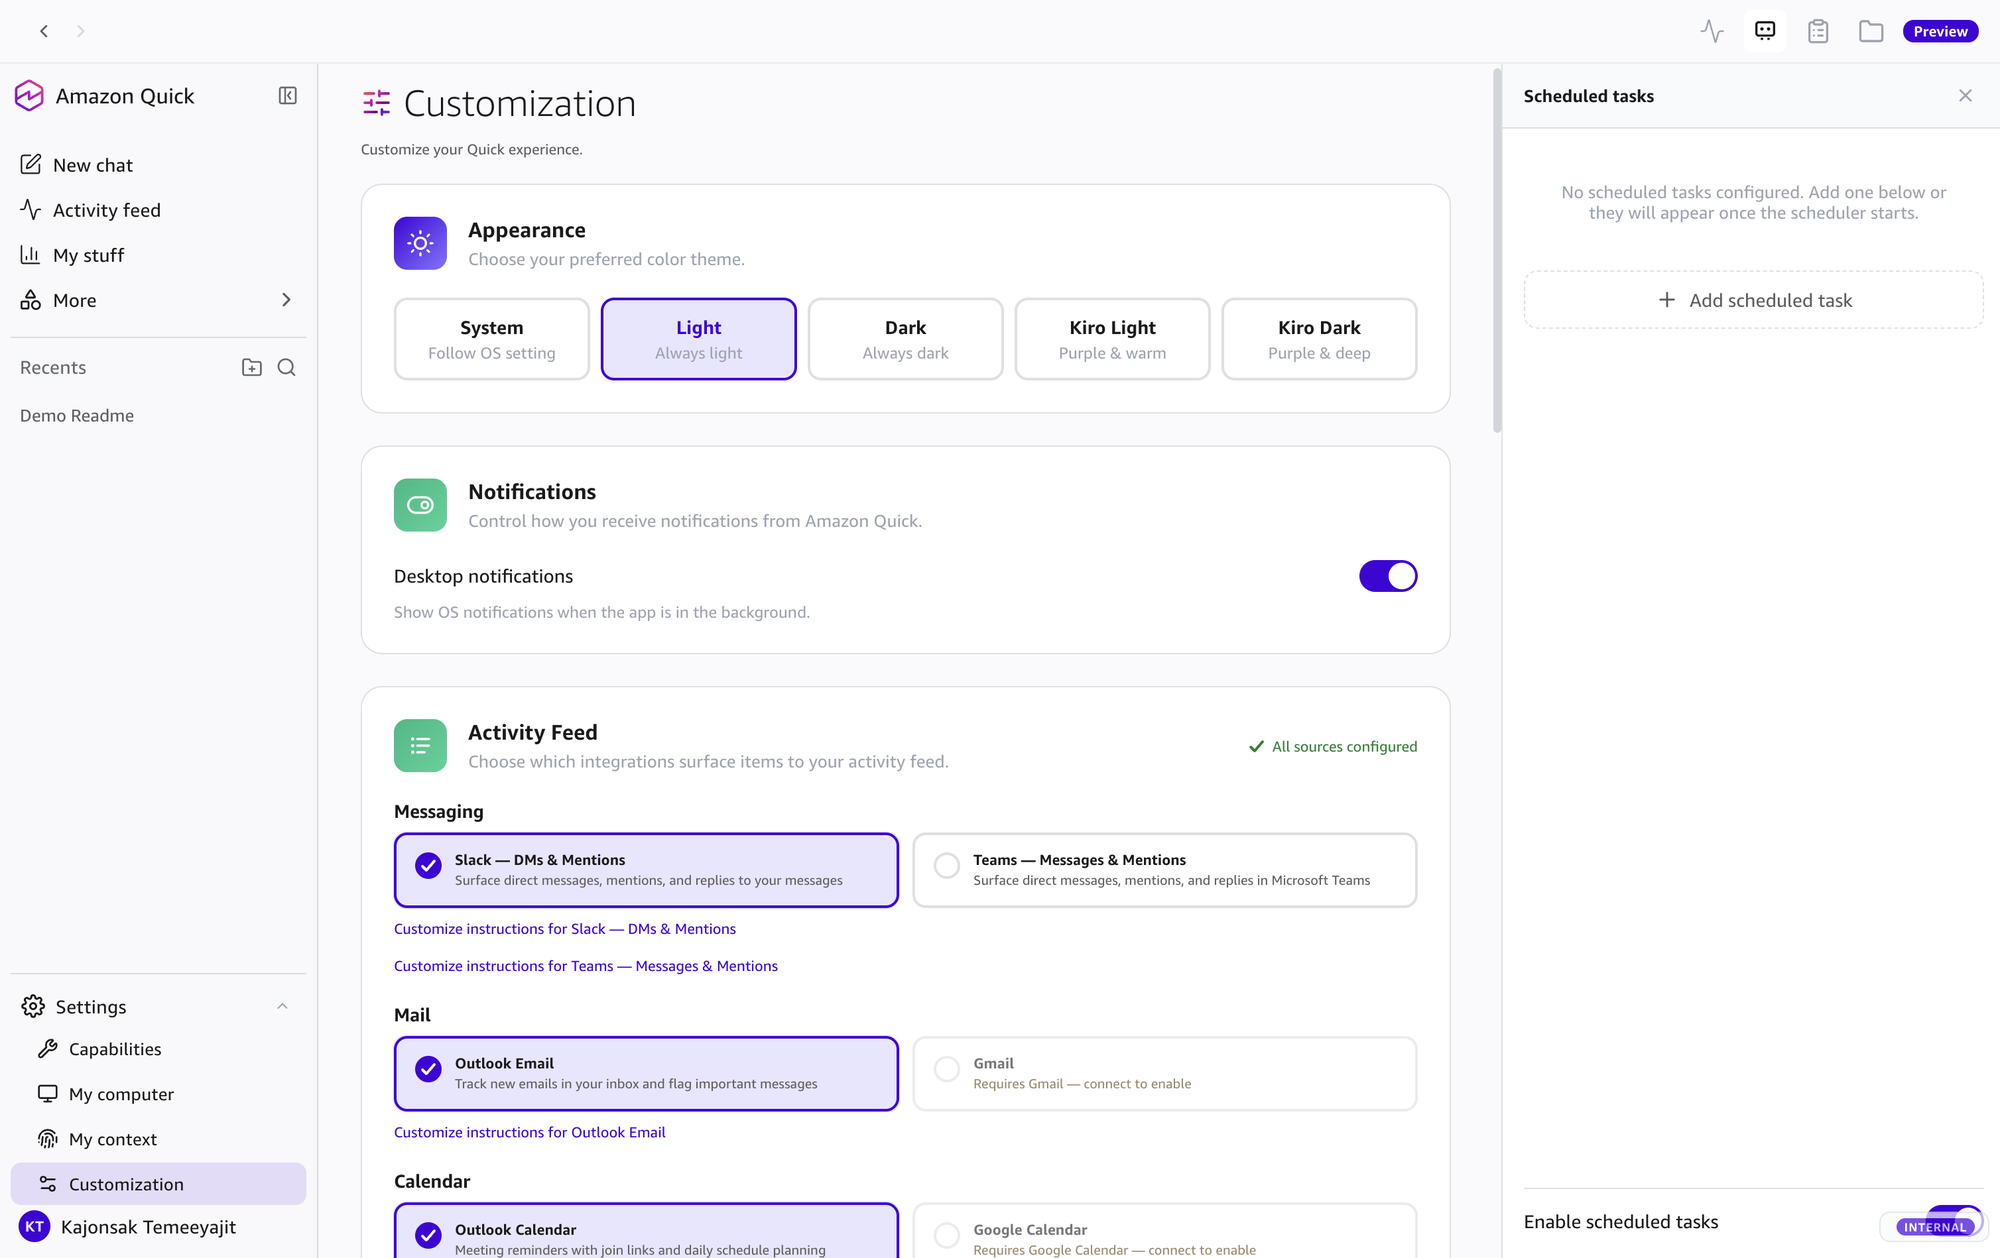
Task: Open Capabilities settings
Action: coord(158,1049)
